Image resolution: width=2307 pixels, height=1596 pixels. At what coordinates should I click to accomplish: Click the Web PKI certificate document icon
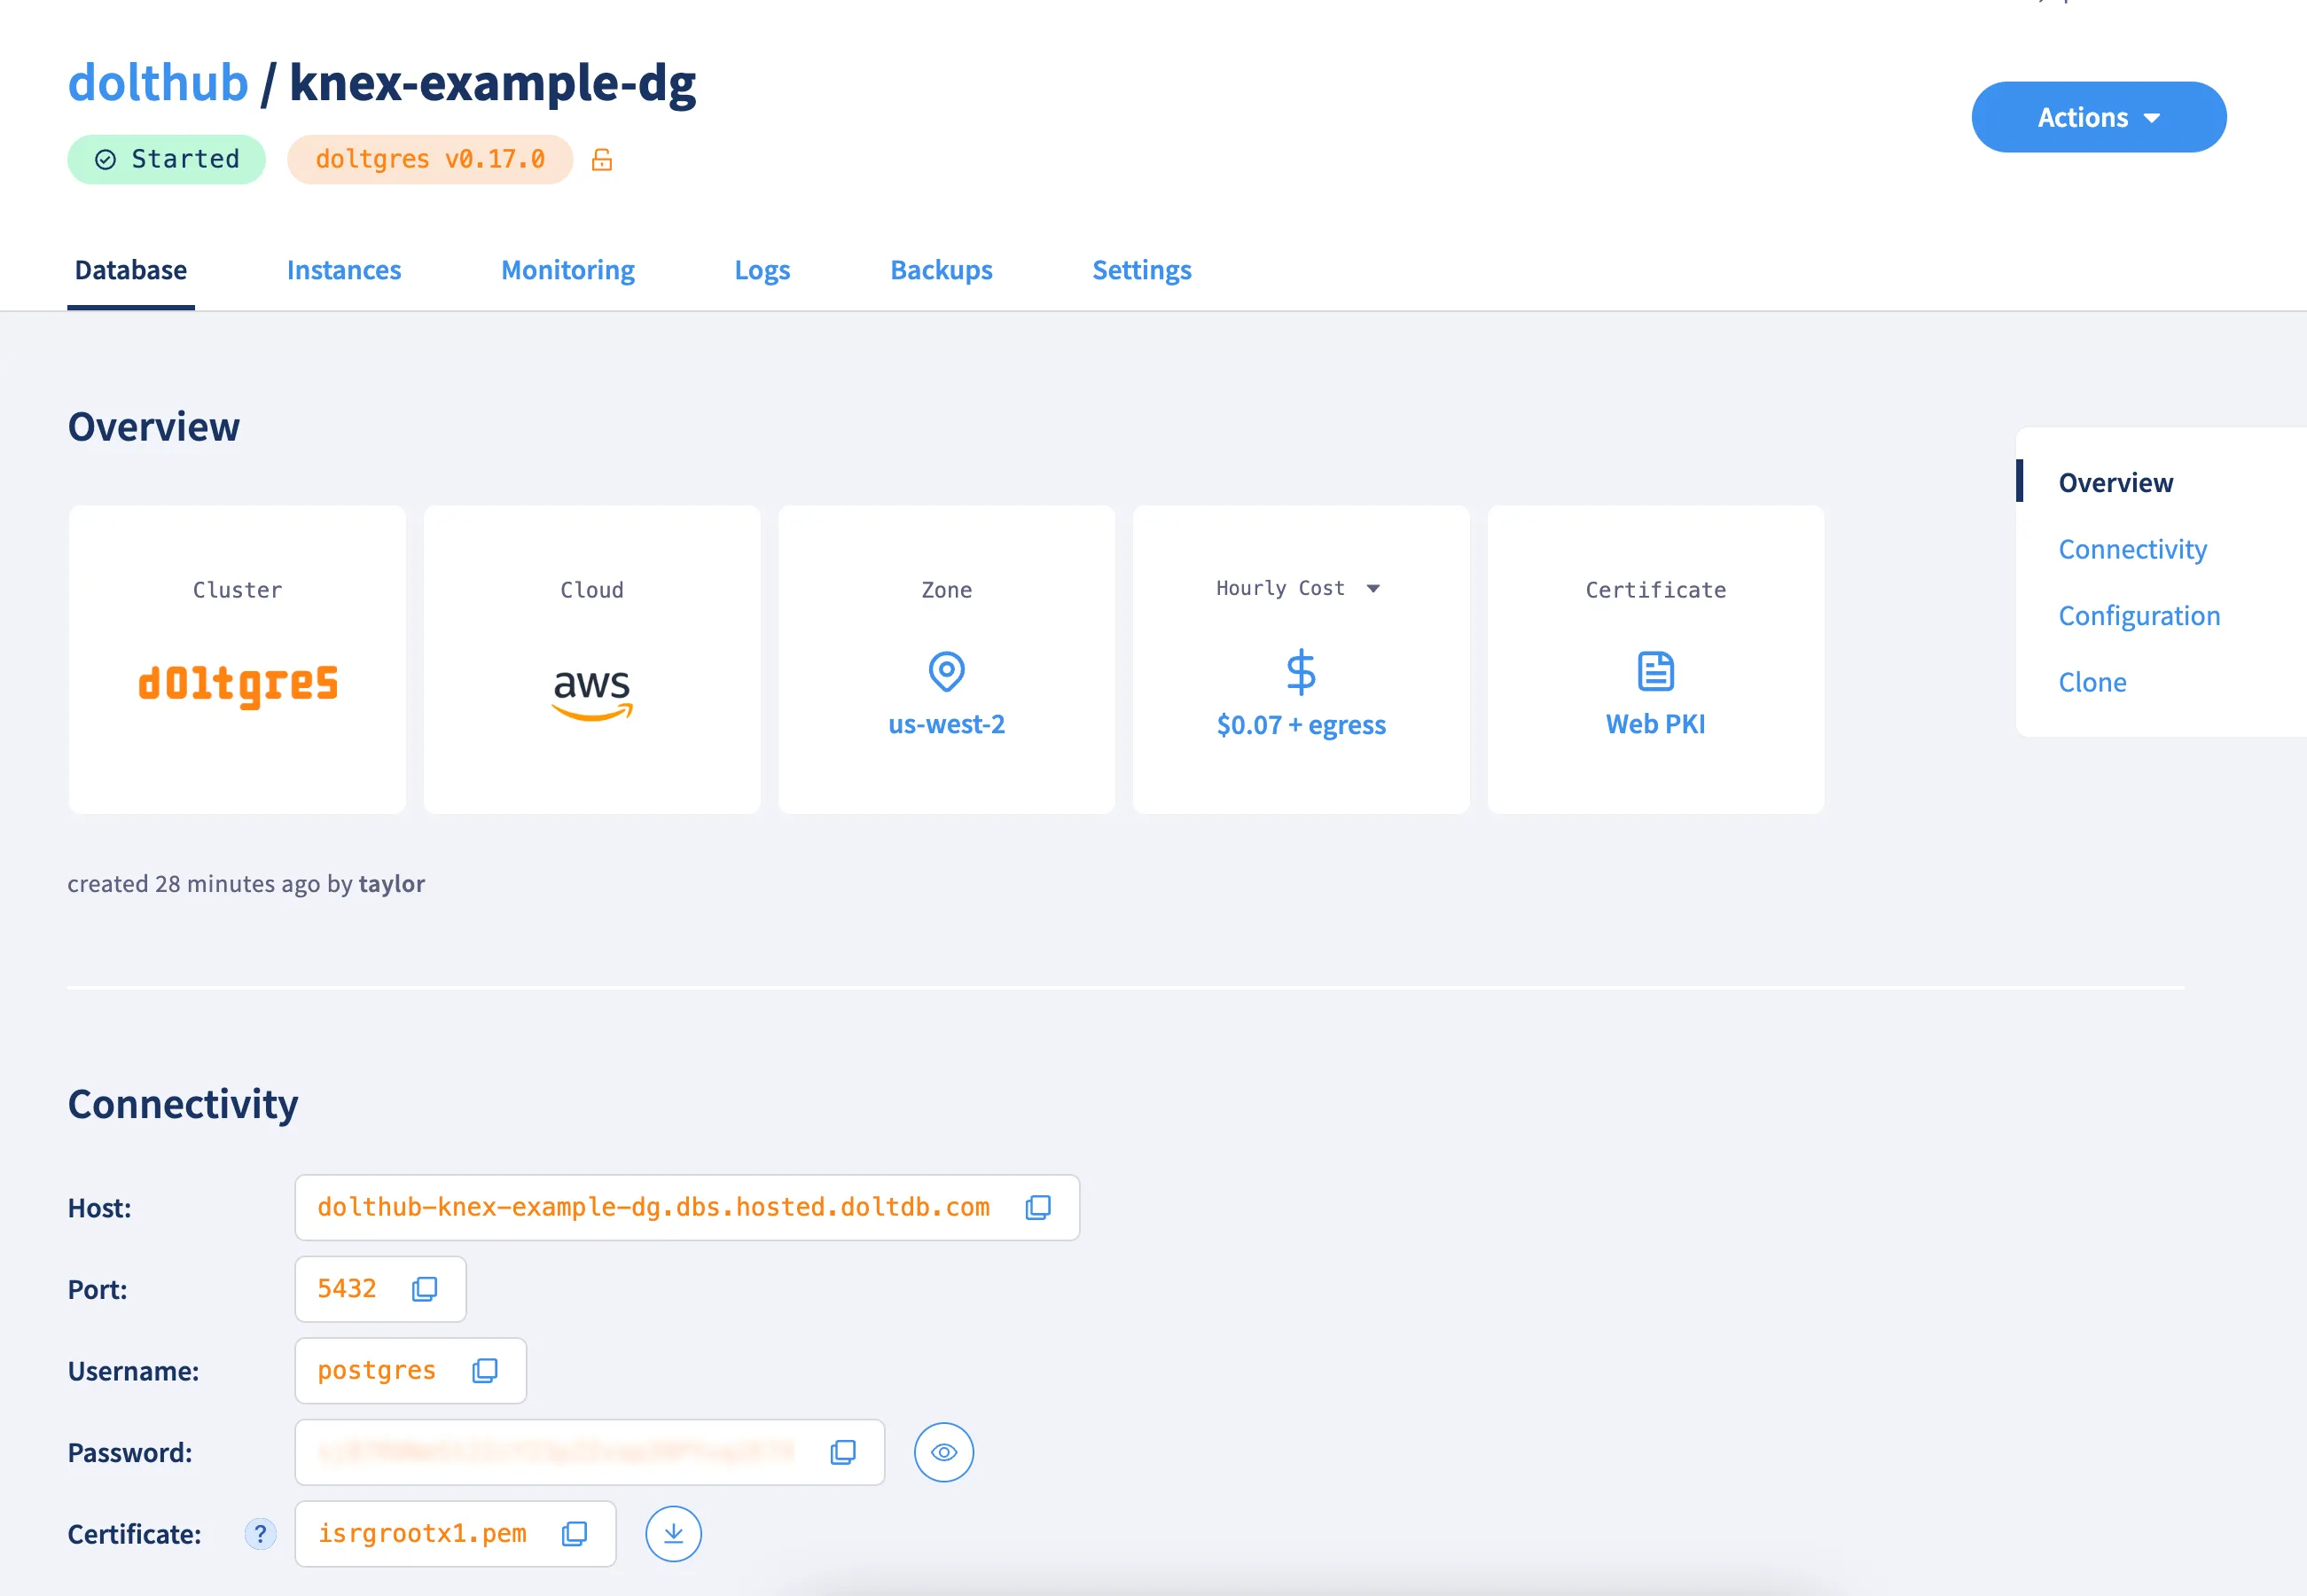[1655, 671]
